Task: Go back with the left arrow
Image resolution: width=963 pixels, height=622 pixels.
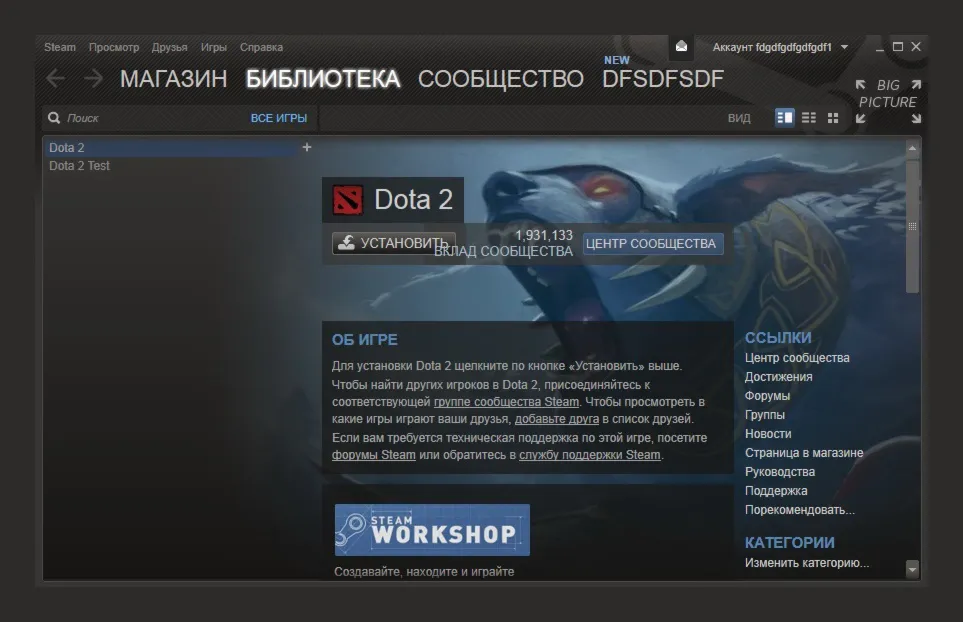Action: point(55,78)
